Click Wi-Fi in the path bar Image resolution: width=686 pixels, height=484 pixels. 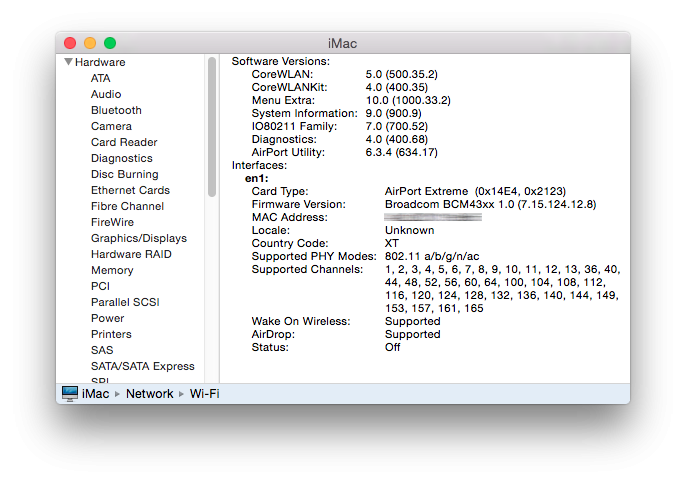coord(204,393)
